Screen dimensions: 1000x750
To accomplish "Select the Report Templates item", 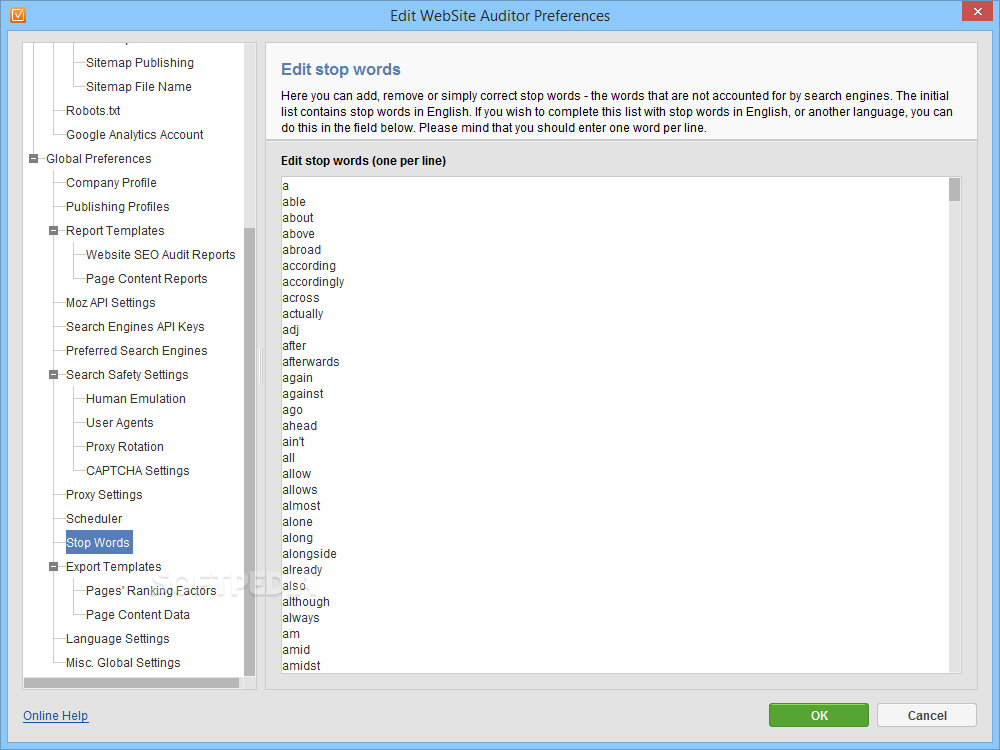I will (115, 231).
